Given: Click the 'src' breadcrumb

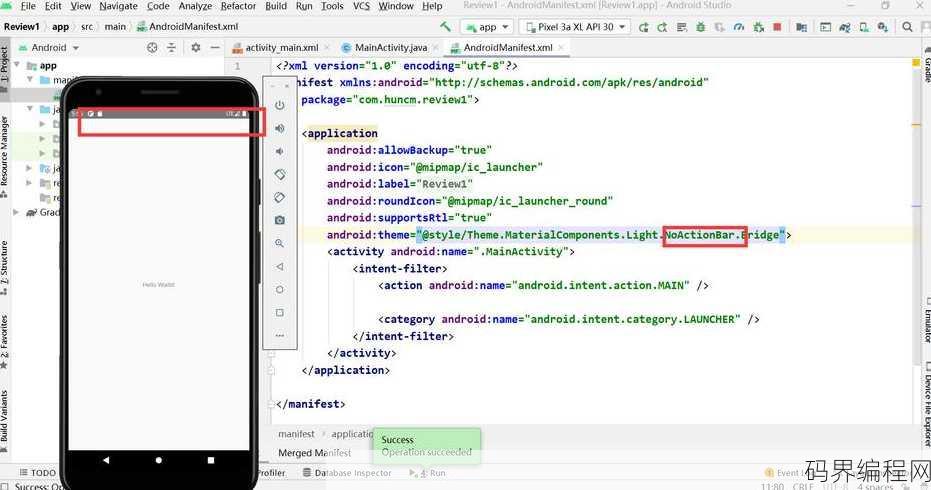Looking at the screenshot, I should coord(87,27).
